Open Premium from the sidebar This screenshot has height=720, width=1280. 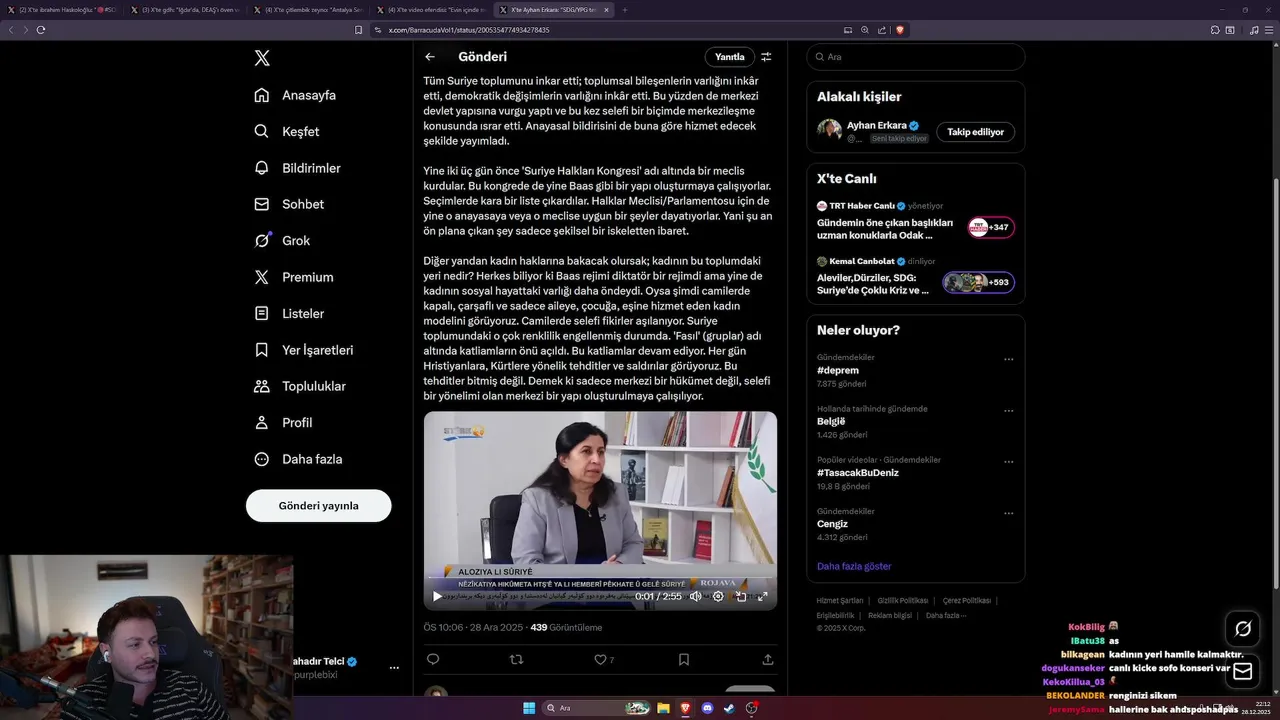(x=293, y=277)
